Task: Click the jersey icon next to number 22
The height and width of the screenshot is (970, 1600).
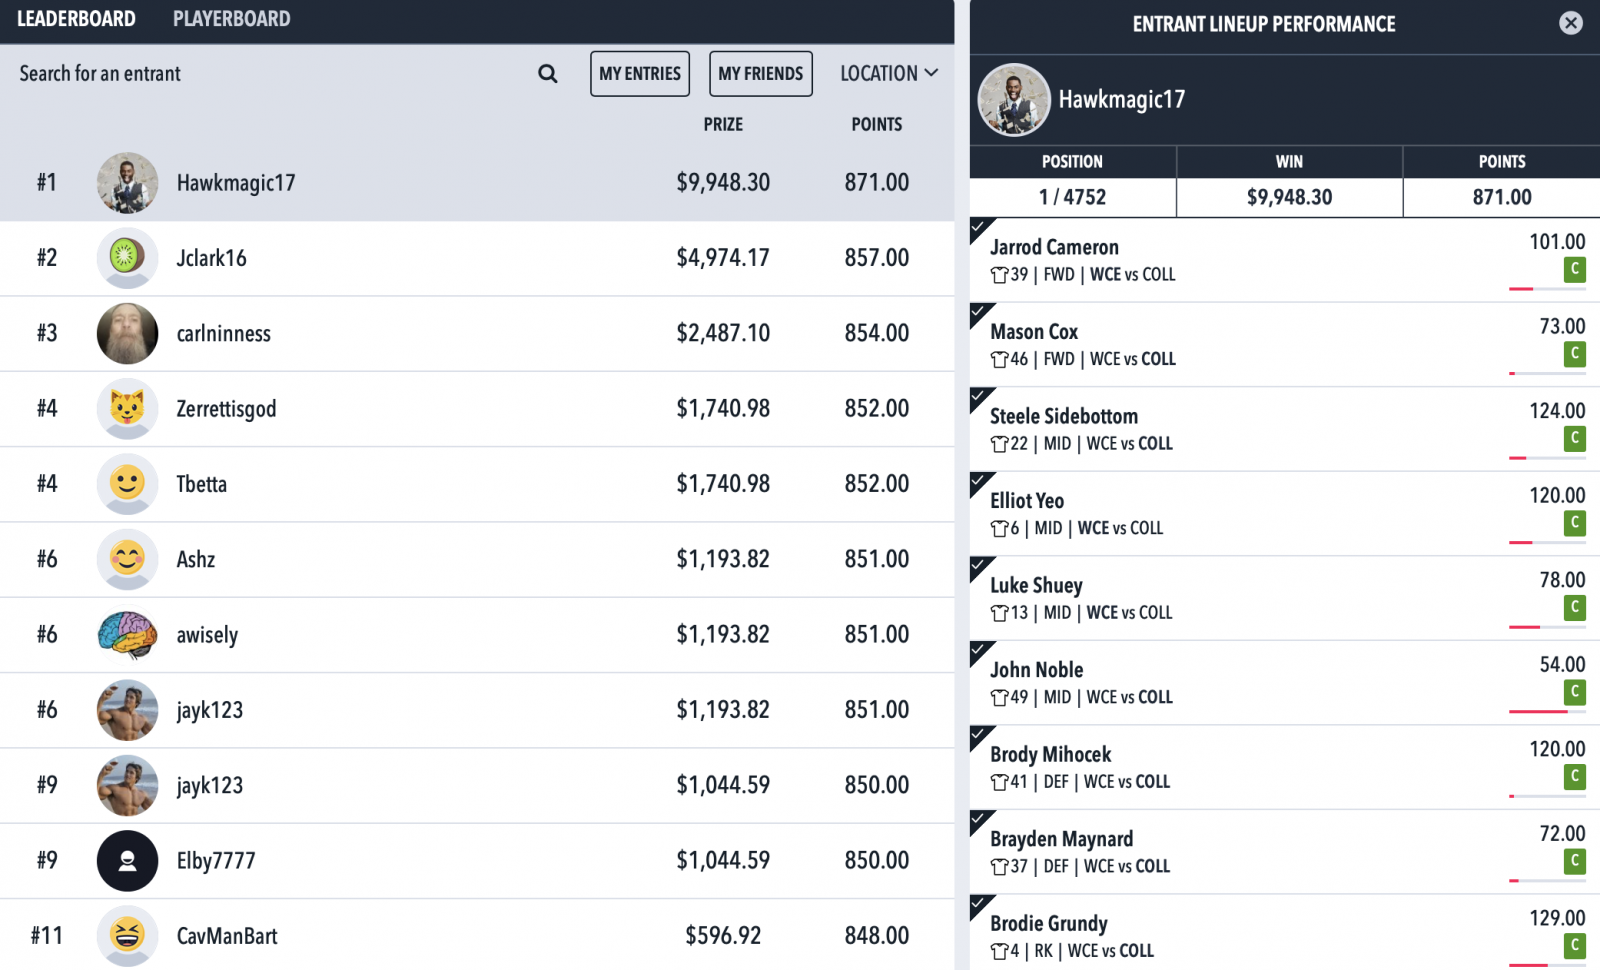Action: click(999, 444)
